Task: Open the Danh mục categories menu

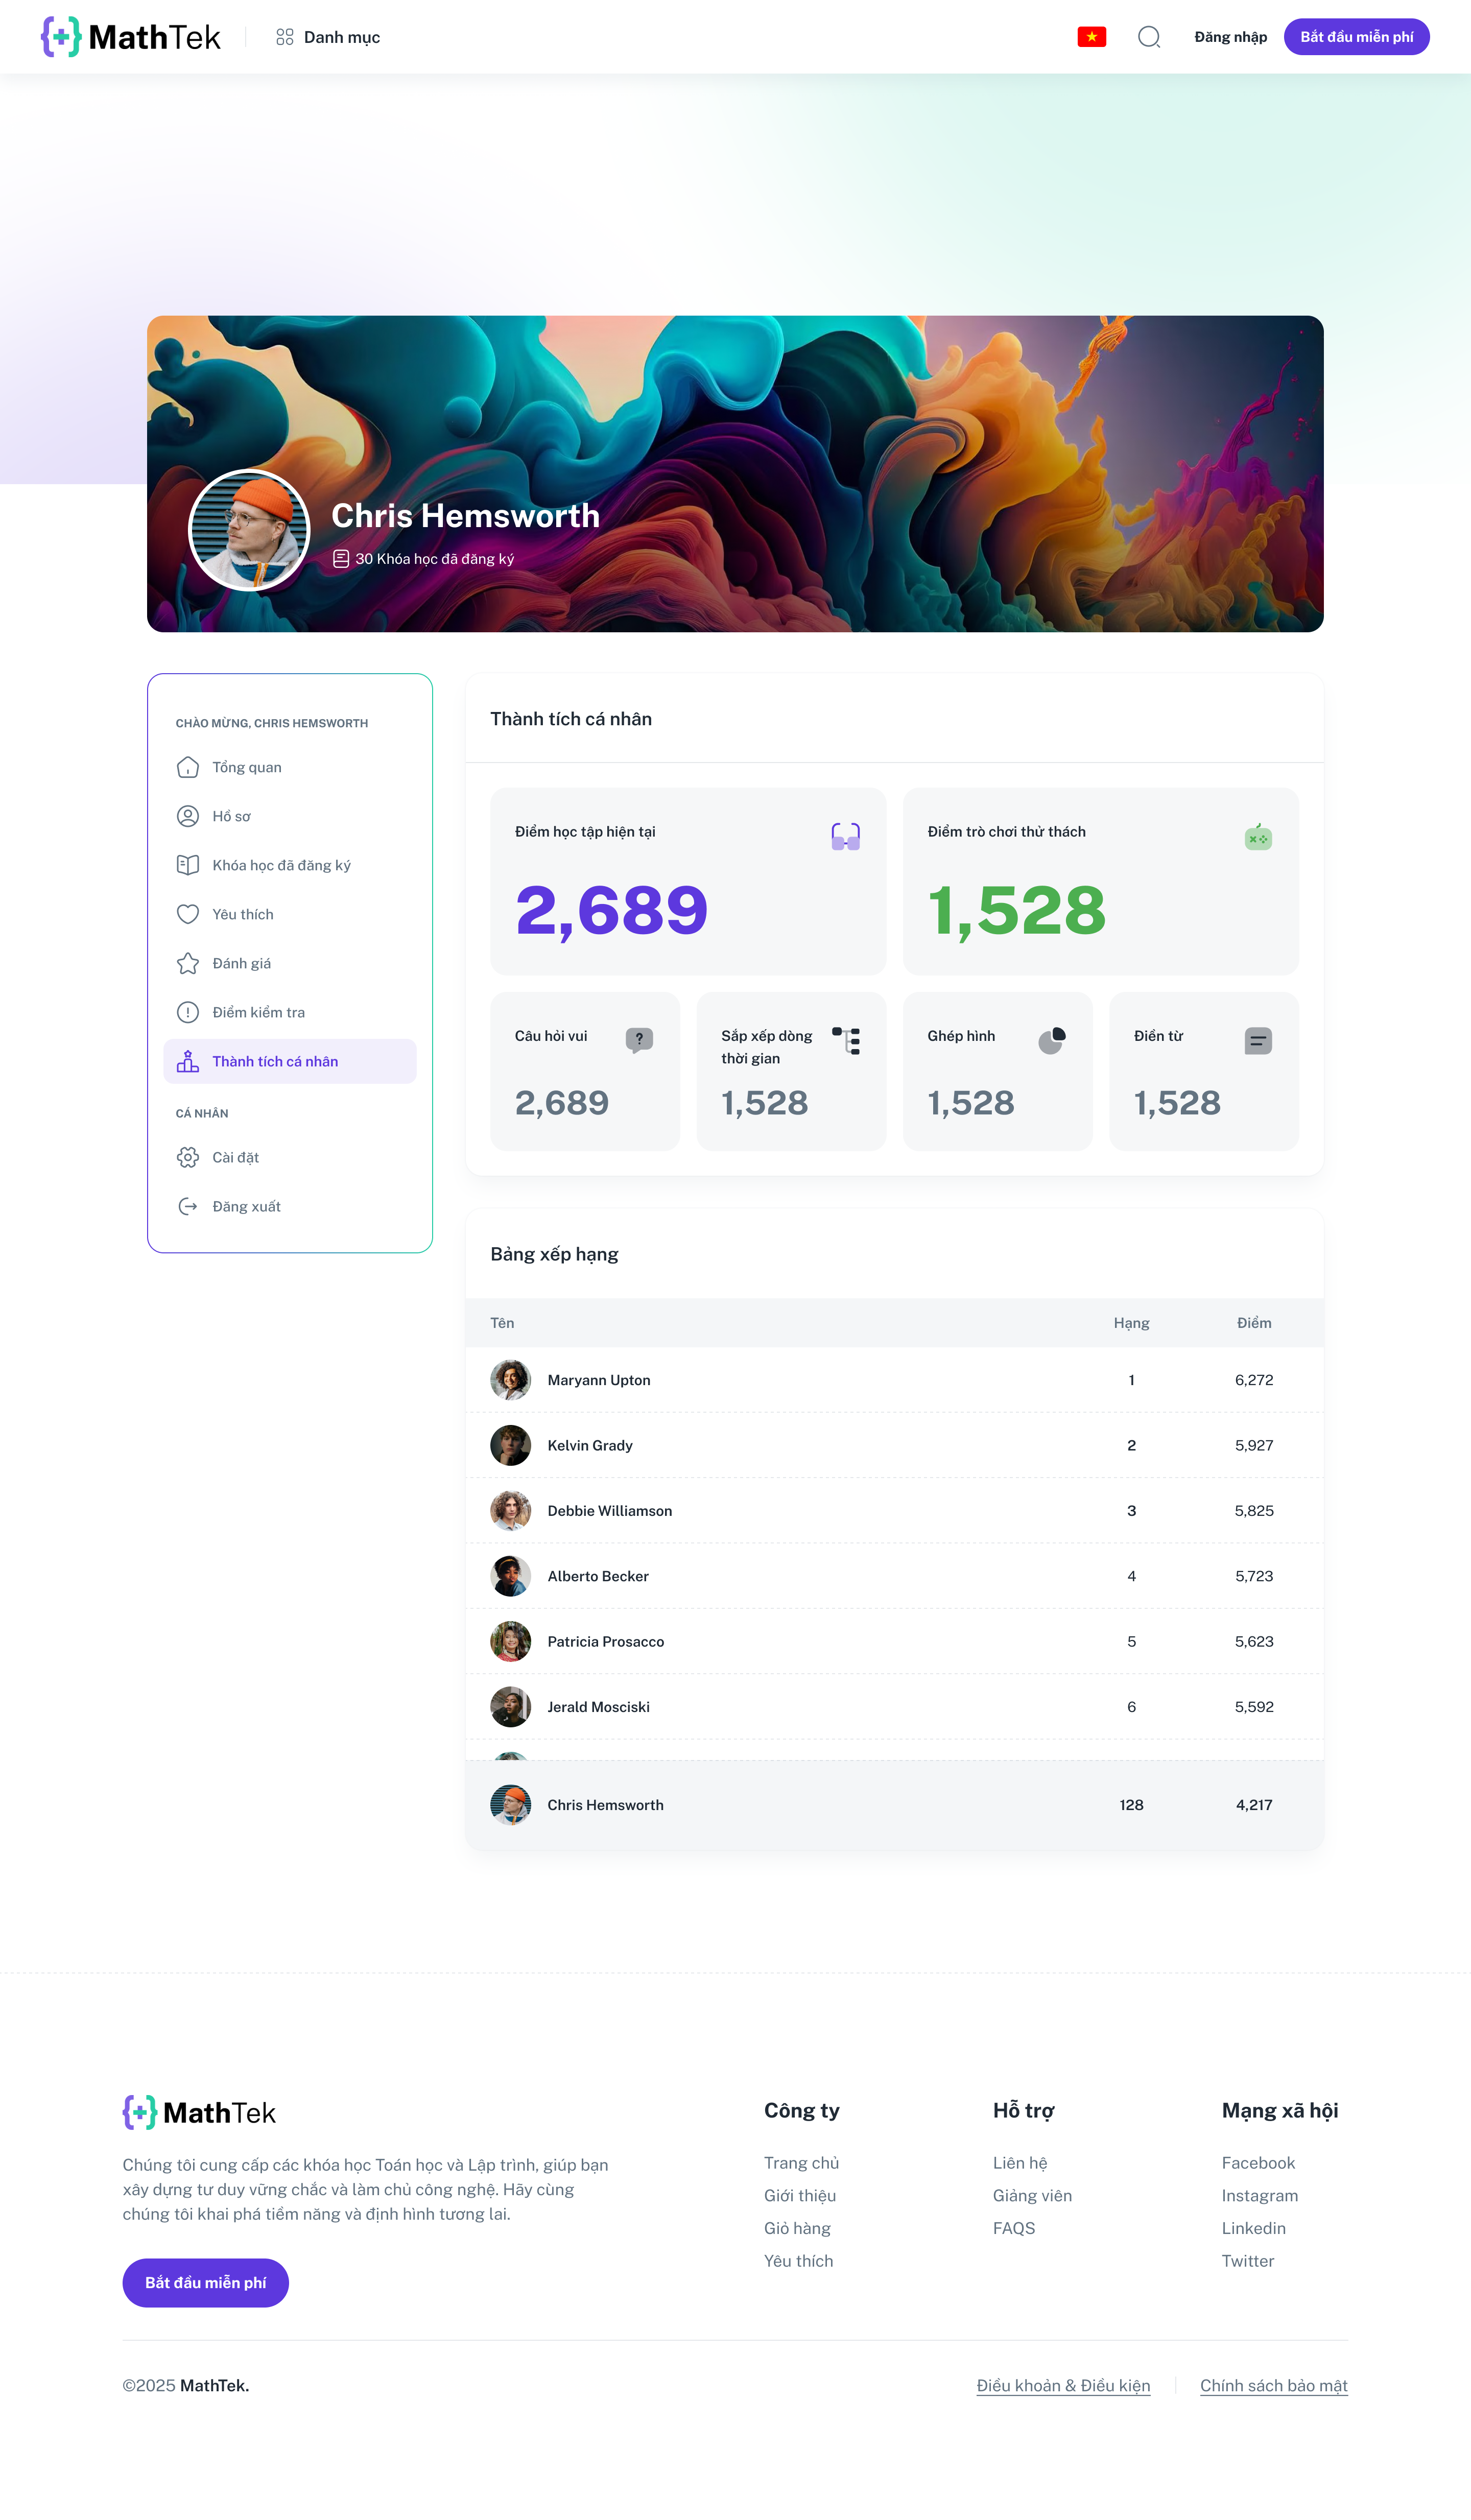Action: point(328,37)
